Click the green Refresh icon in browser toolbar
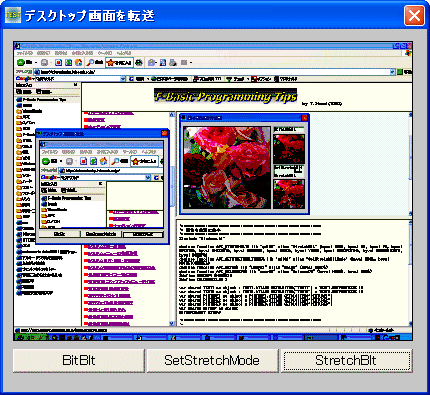This screenshot has height=395, width=430. pyautogui.click(x=68, y=62)
